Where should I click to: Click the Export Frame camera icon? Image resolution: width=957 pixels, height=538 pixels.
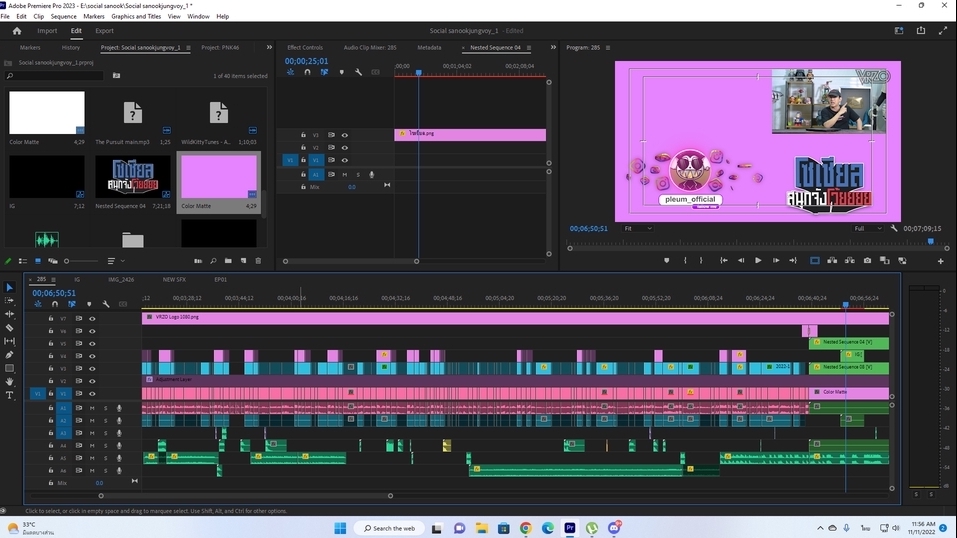[x=867, y=261]
